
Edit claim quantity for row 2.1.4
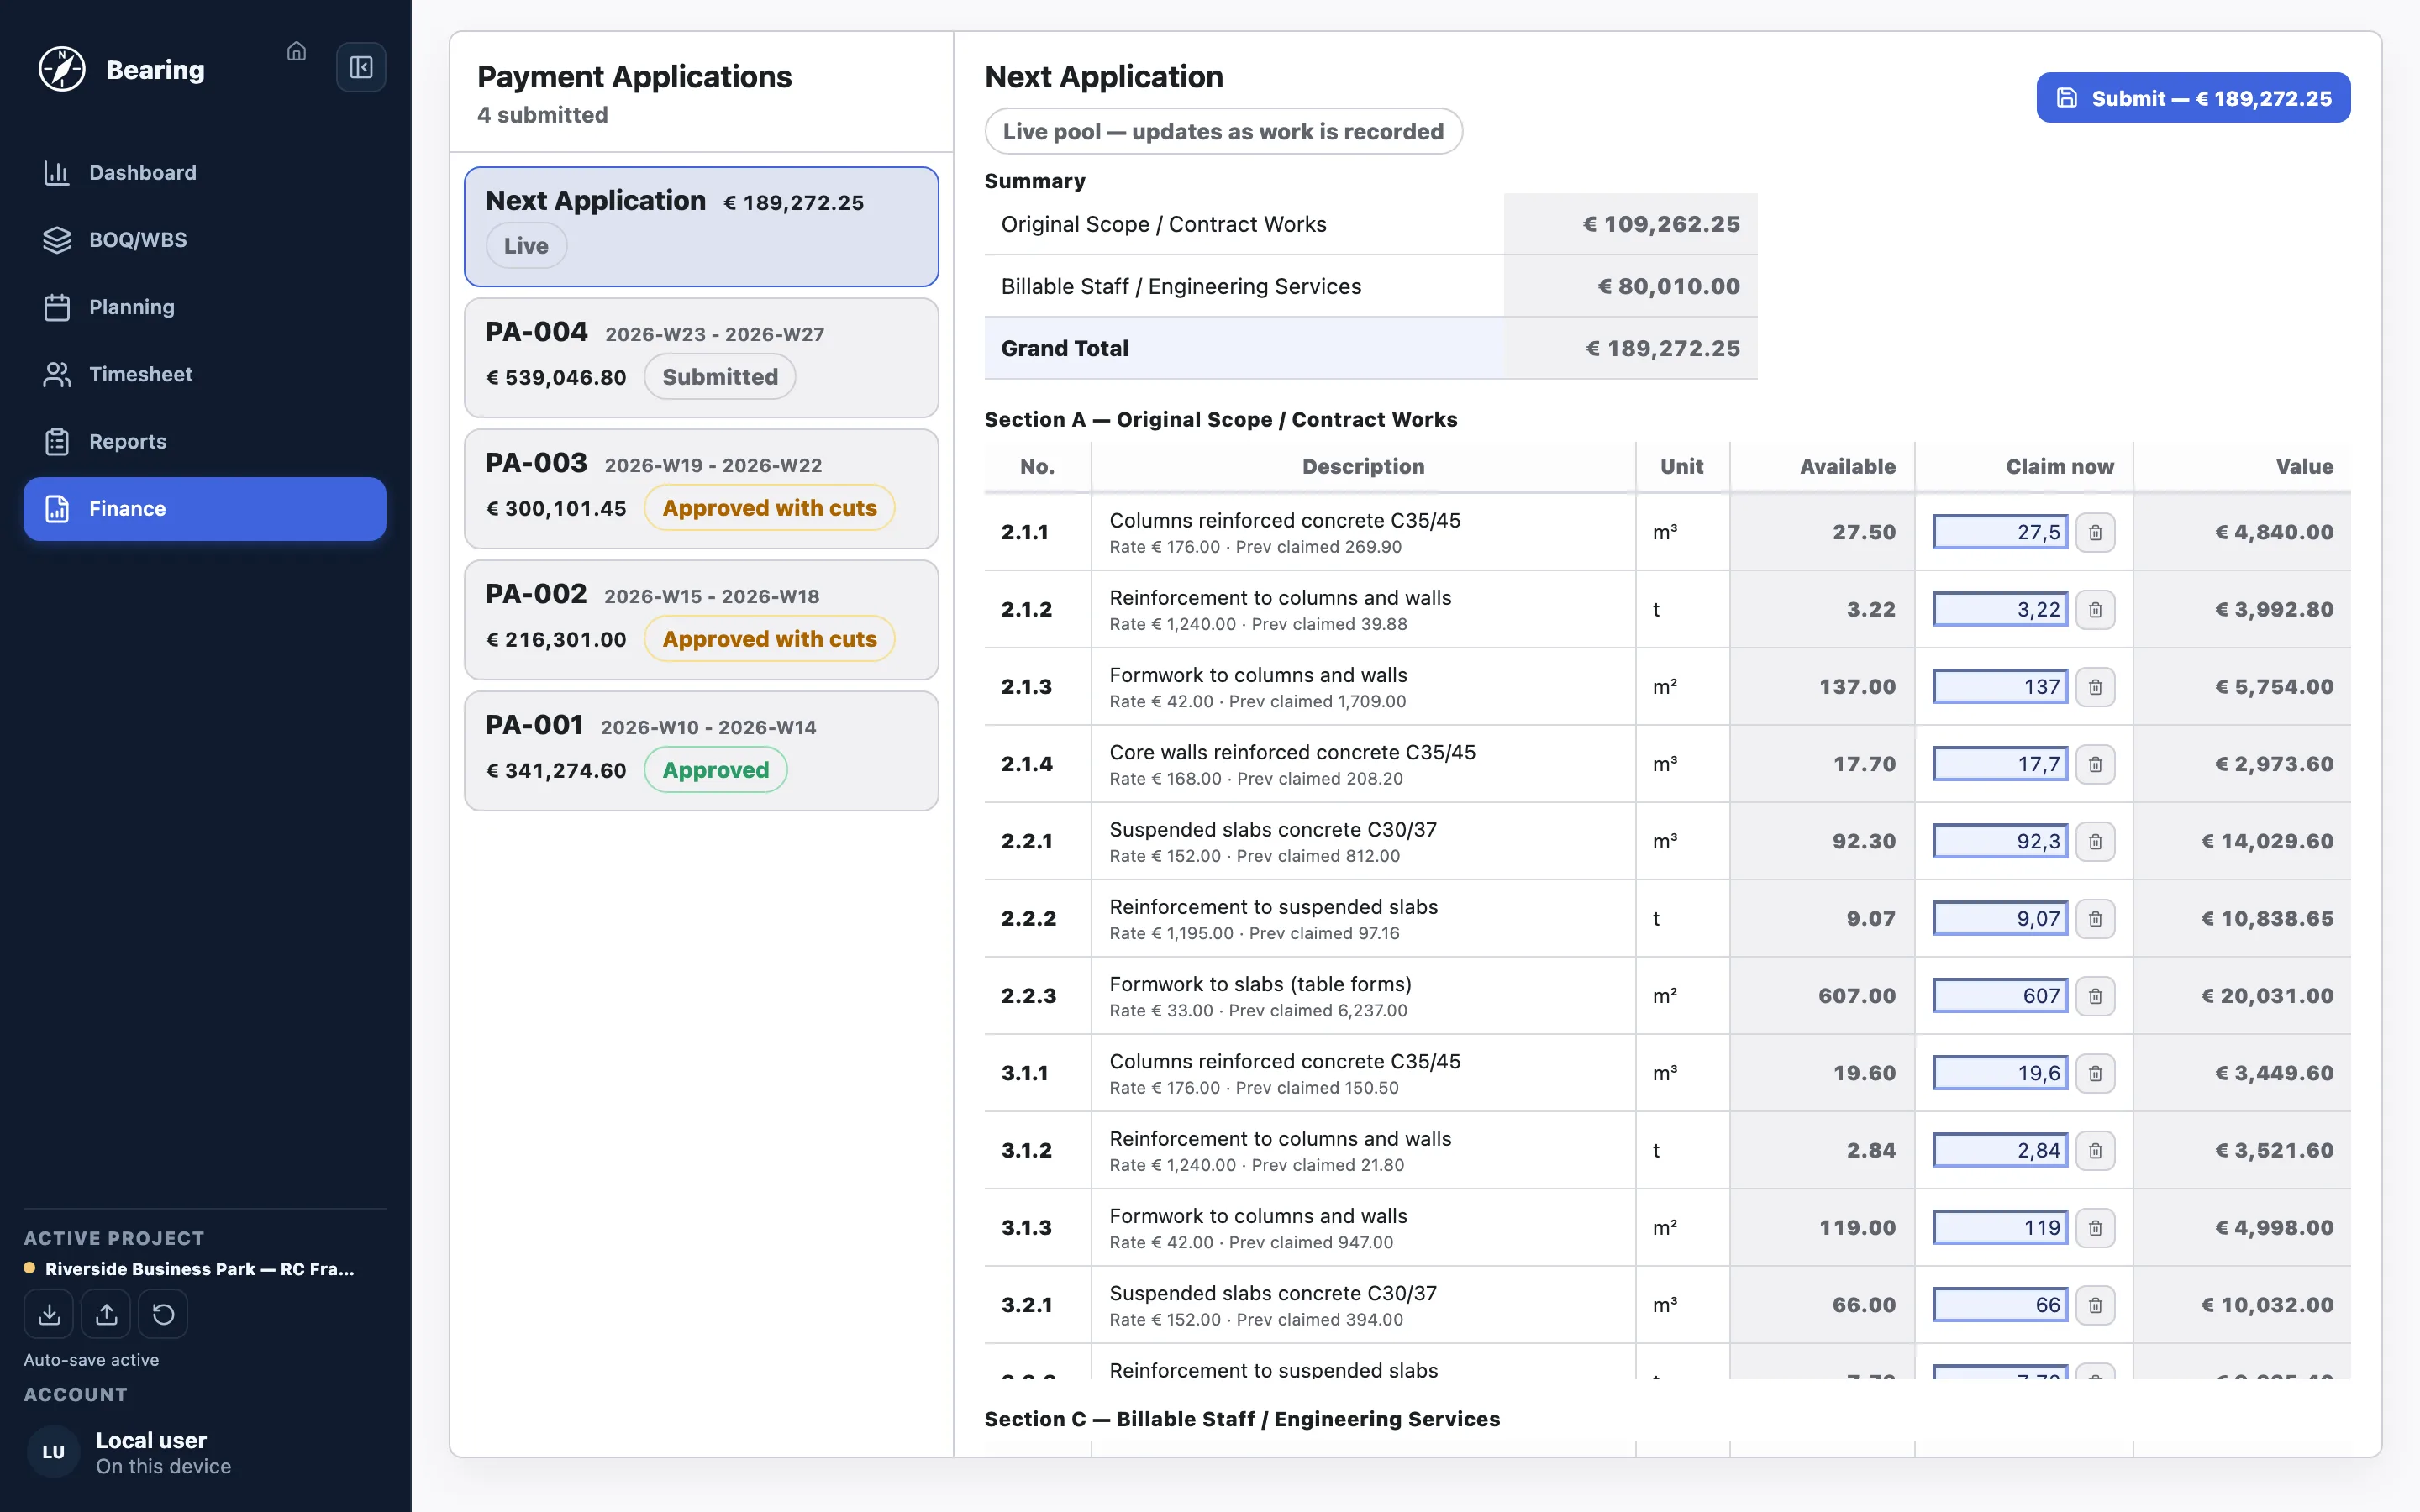point(2000,764)
